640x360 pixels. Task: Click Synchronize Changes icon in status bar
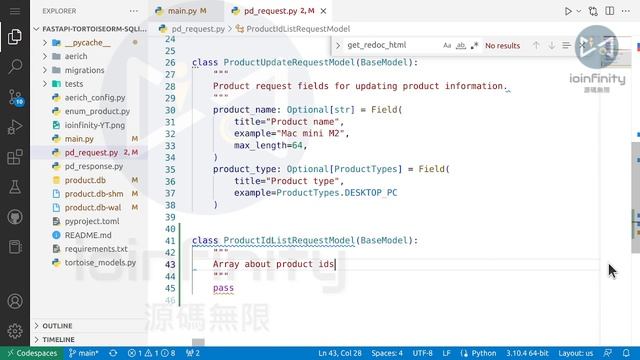coord(113,353)
